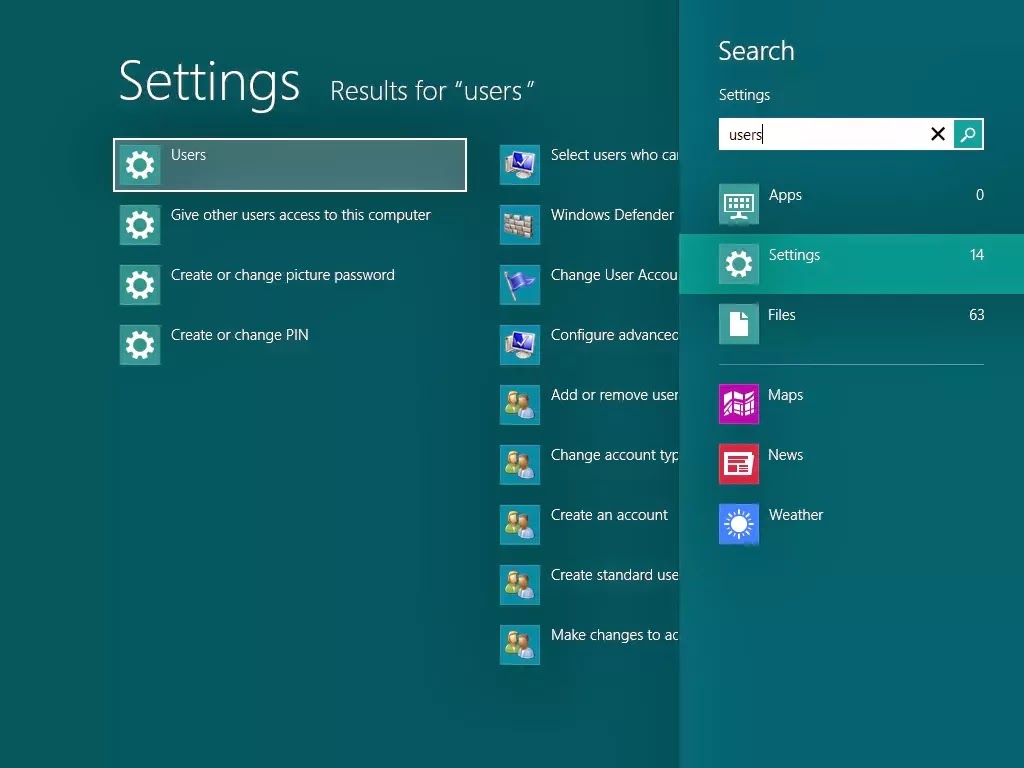The width and height of the screenshot is (1024, 768).
Task: Click the Configure advanced user profile icon
Action: click(520, 344)
